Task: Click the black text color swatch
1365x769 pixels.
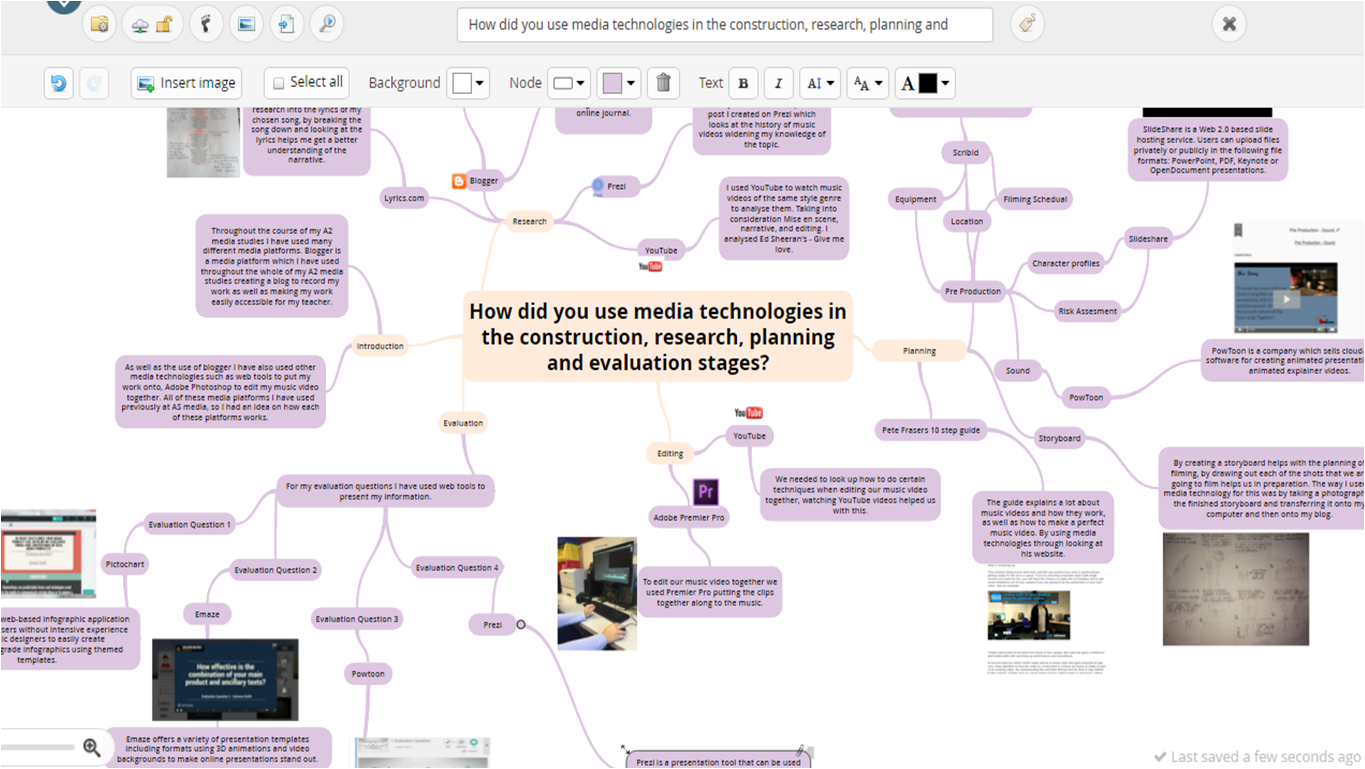Action: point(927,83)
